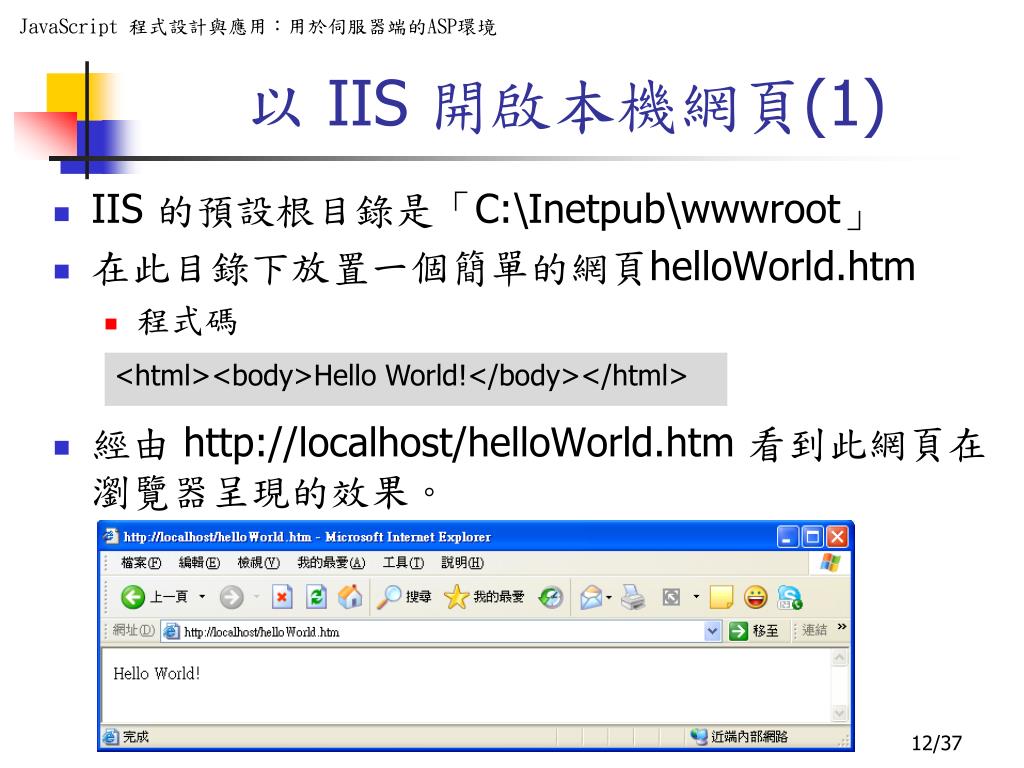
Task: Click the smiley face toolbar icon
Action: (756, 597)
